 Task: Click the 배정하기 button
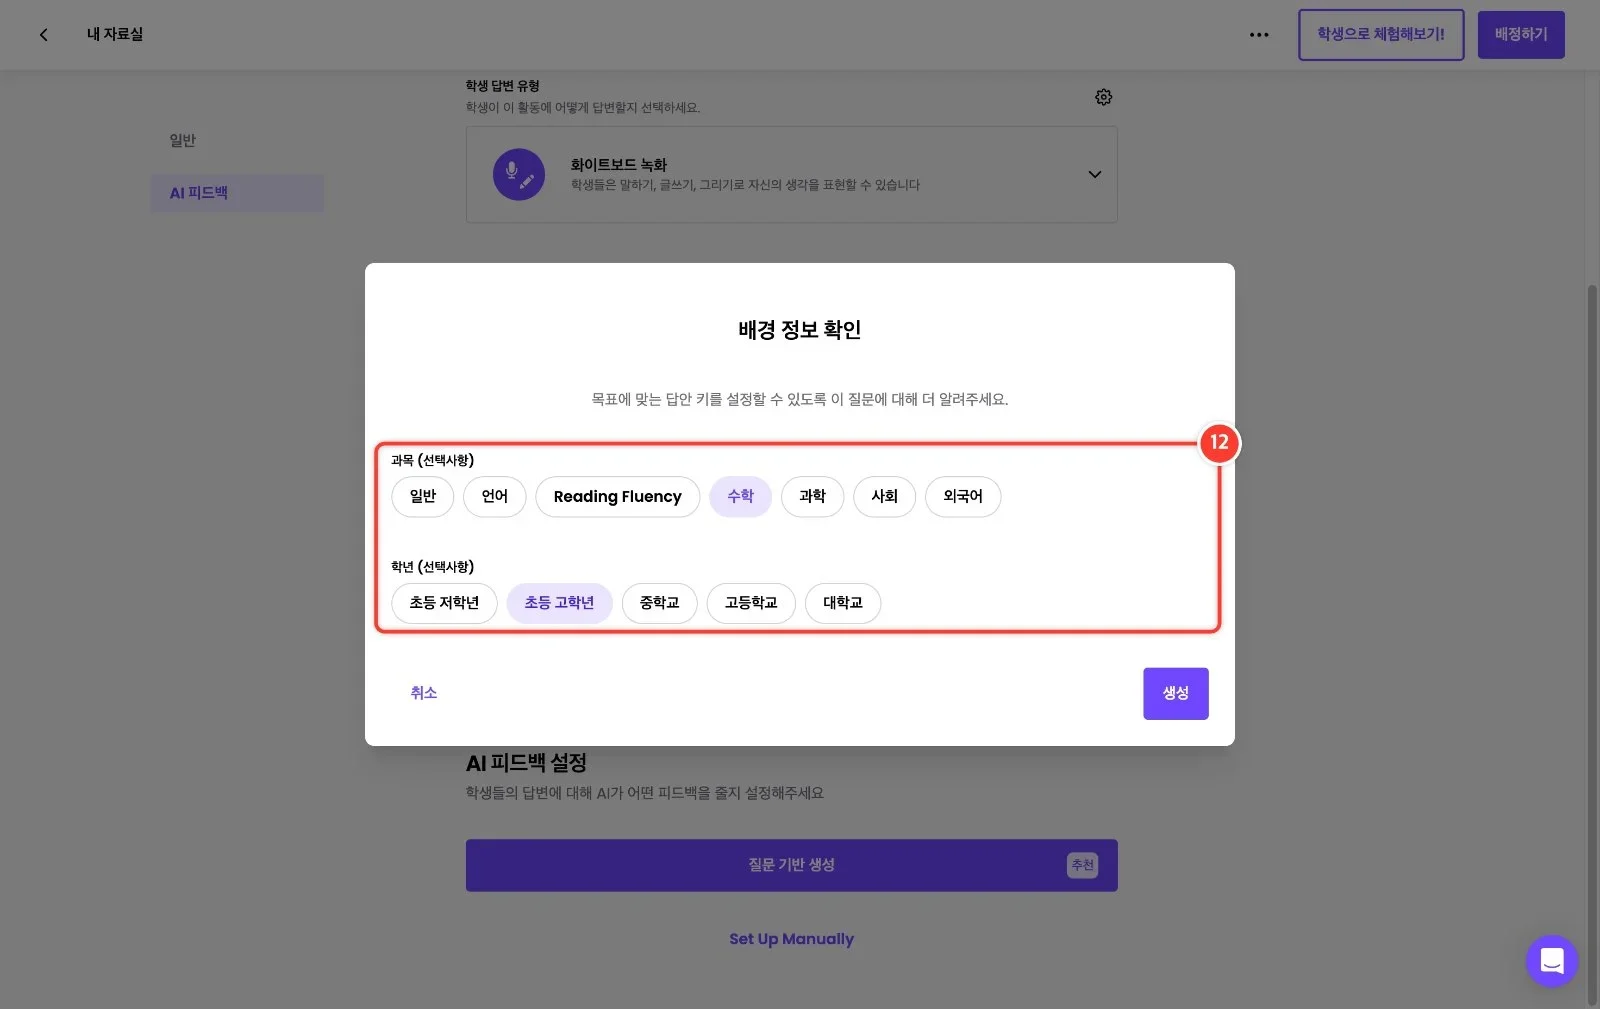1521,35
